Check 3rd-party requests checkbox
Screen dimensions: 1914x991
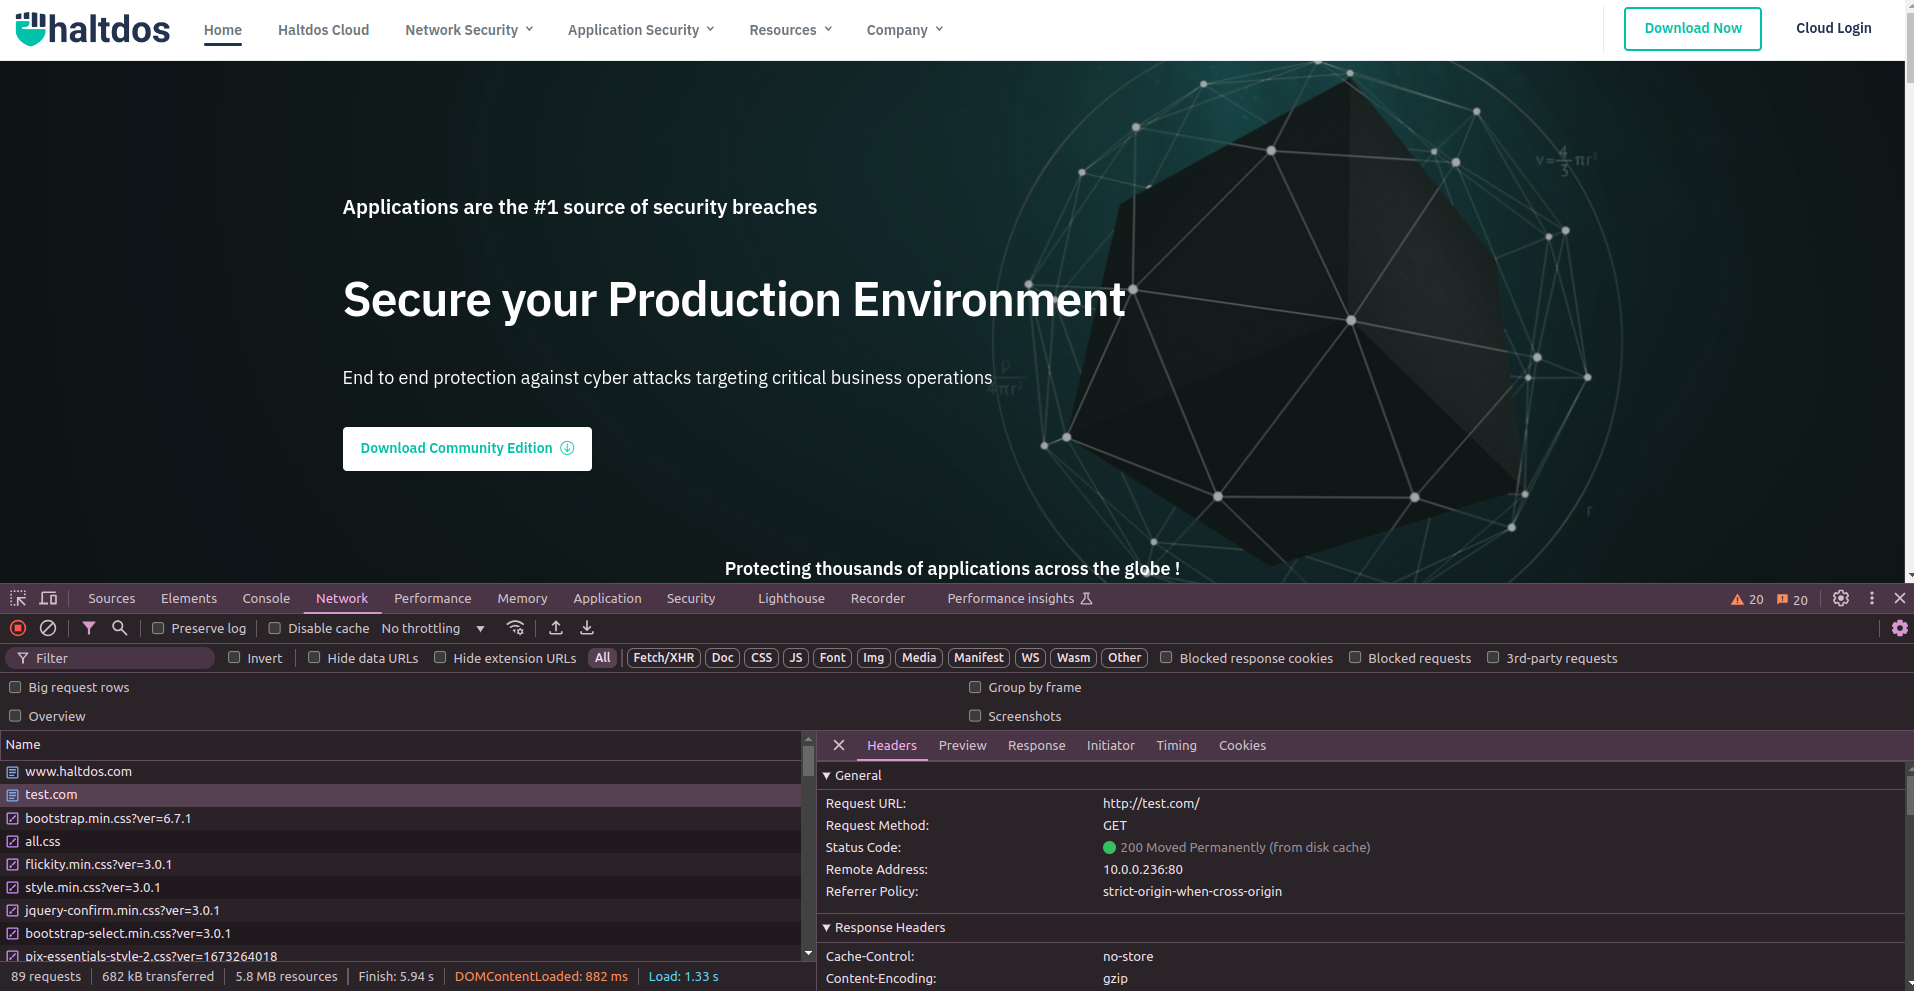[1493, 657]
